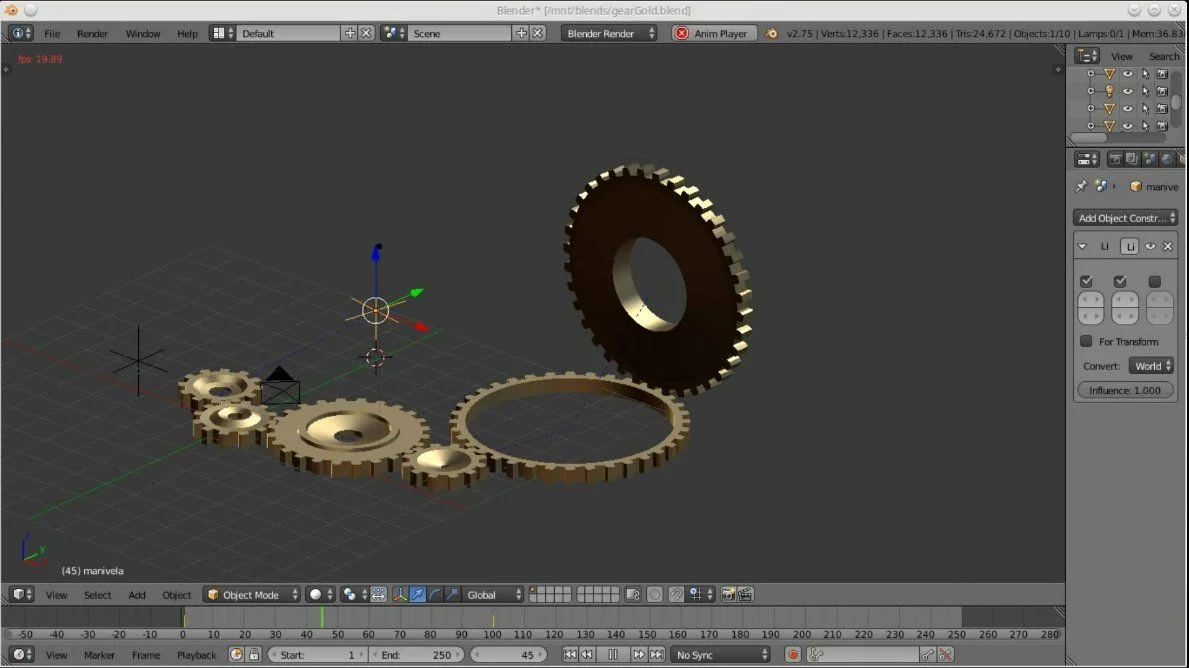Open No Sync dropdown
The image size is (1189, 668).
720,655
